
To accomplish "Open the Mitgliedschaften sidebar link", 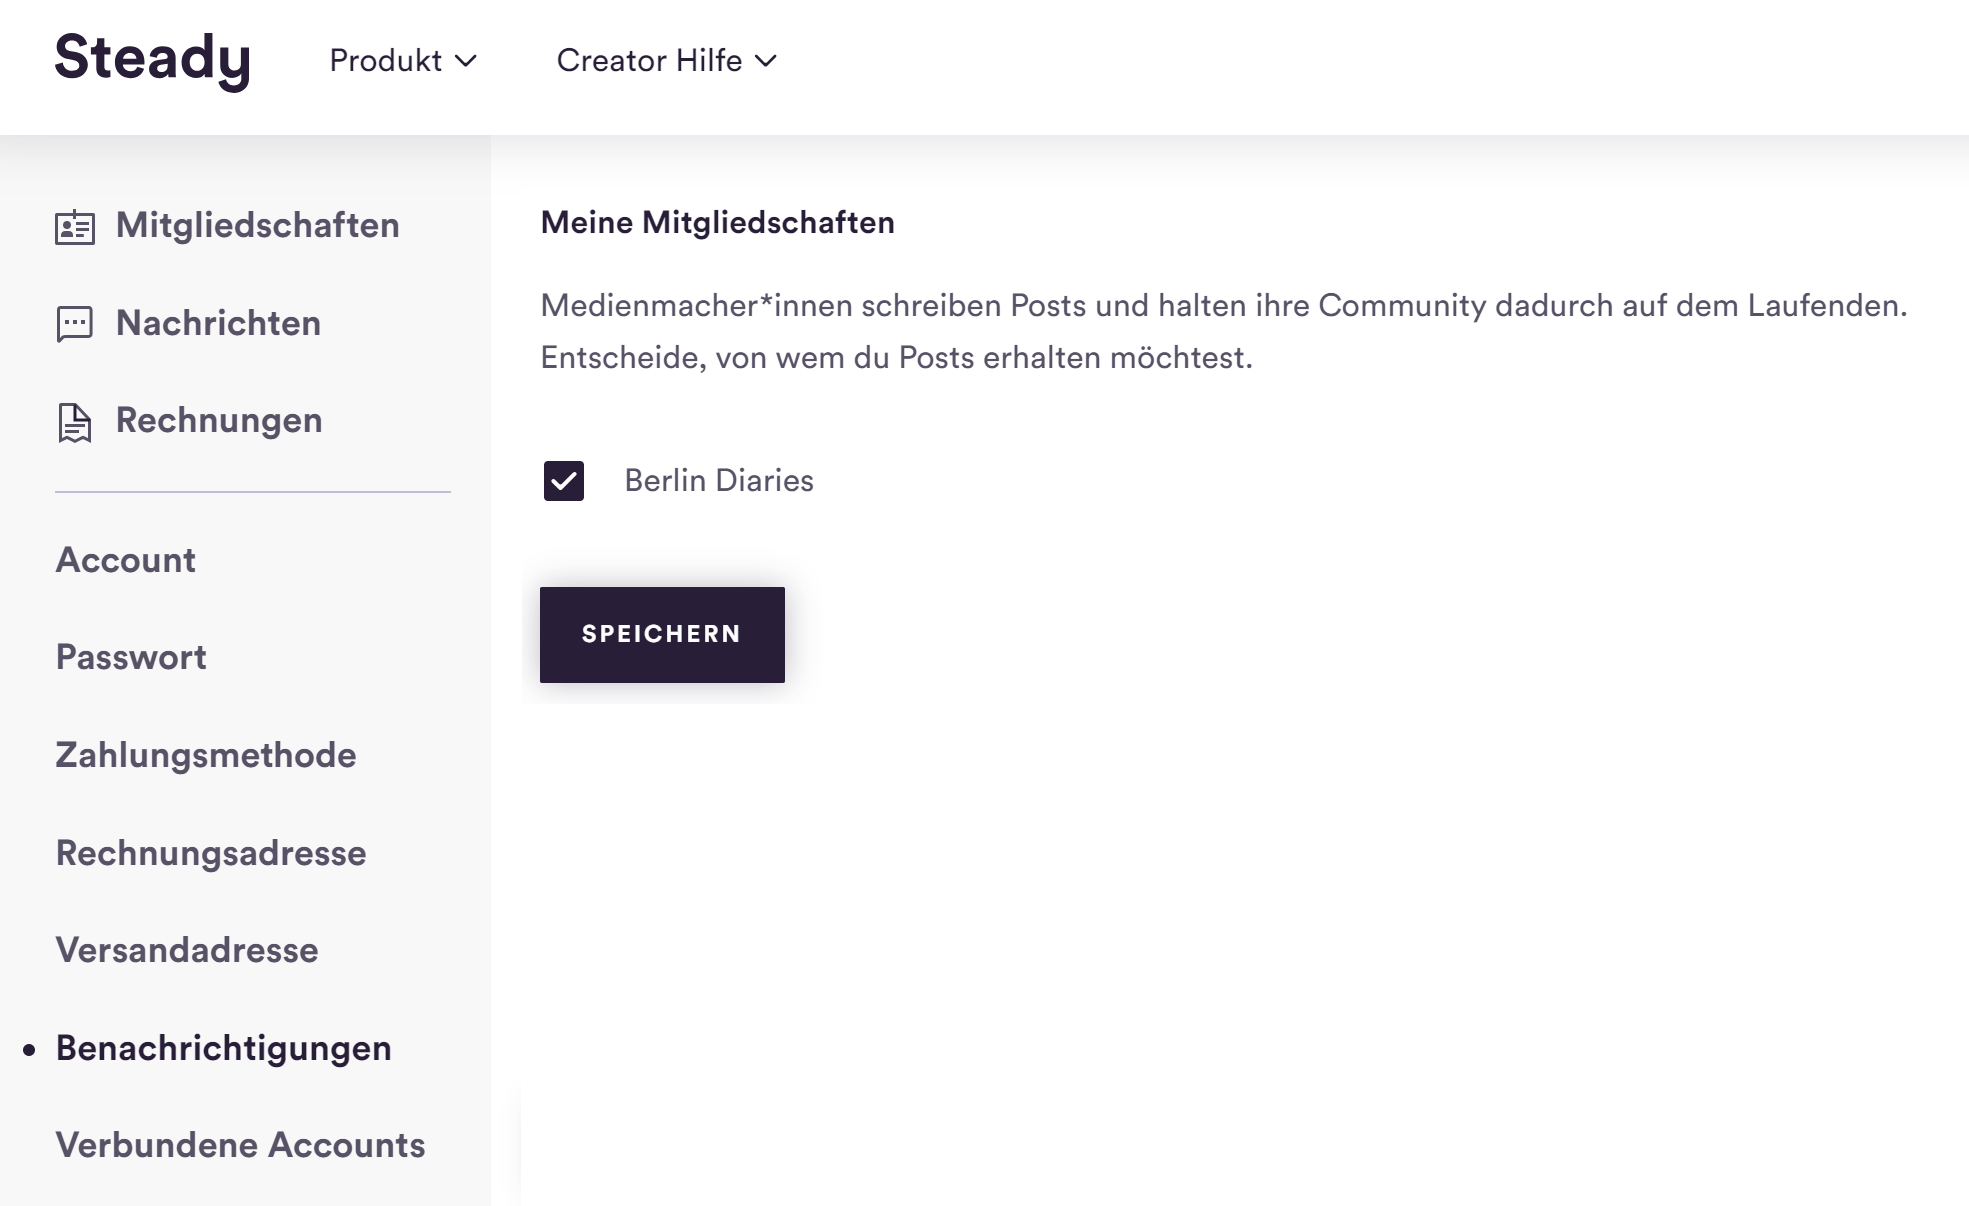I will point(258,226).
